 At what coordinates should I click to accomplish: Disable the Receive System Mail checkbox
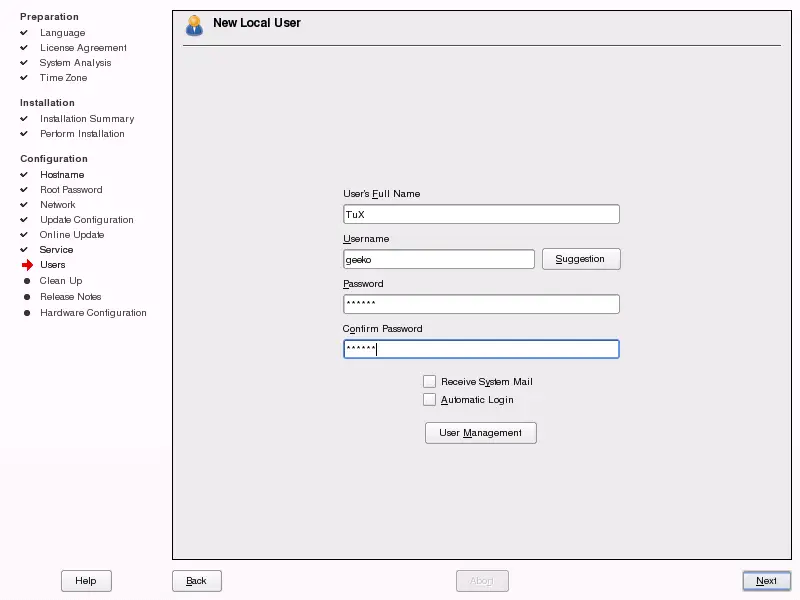pyautogui.click(x=430, y=381)
